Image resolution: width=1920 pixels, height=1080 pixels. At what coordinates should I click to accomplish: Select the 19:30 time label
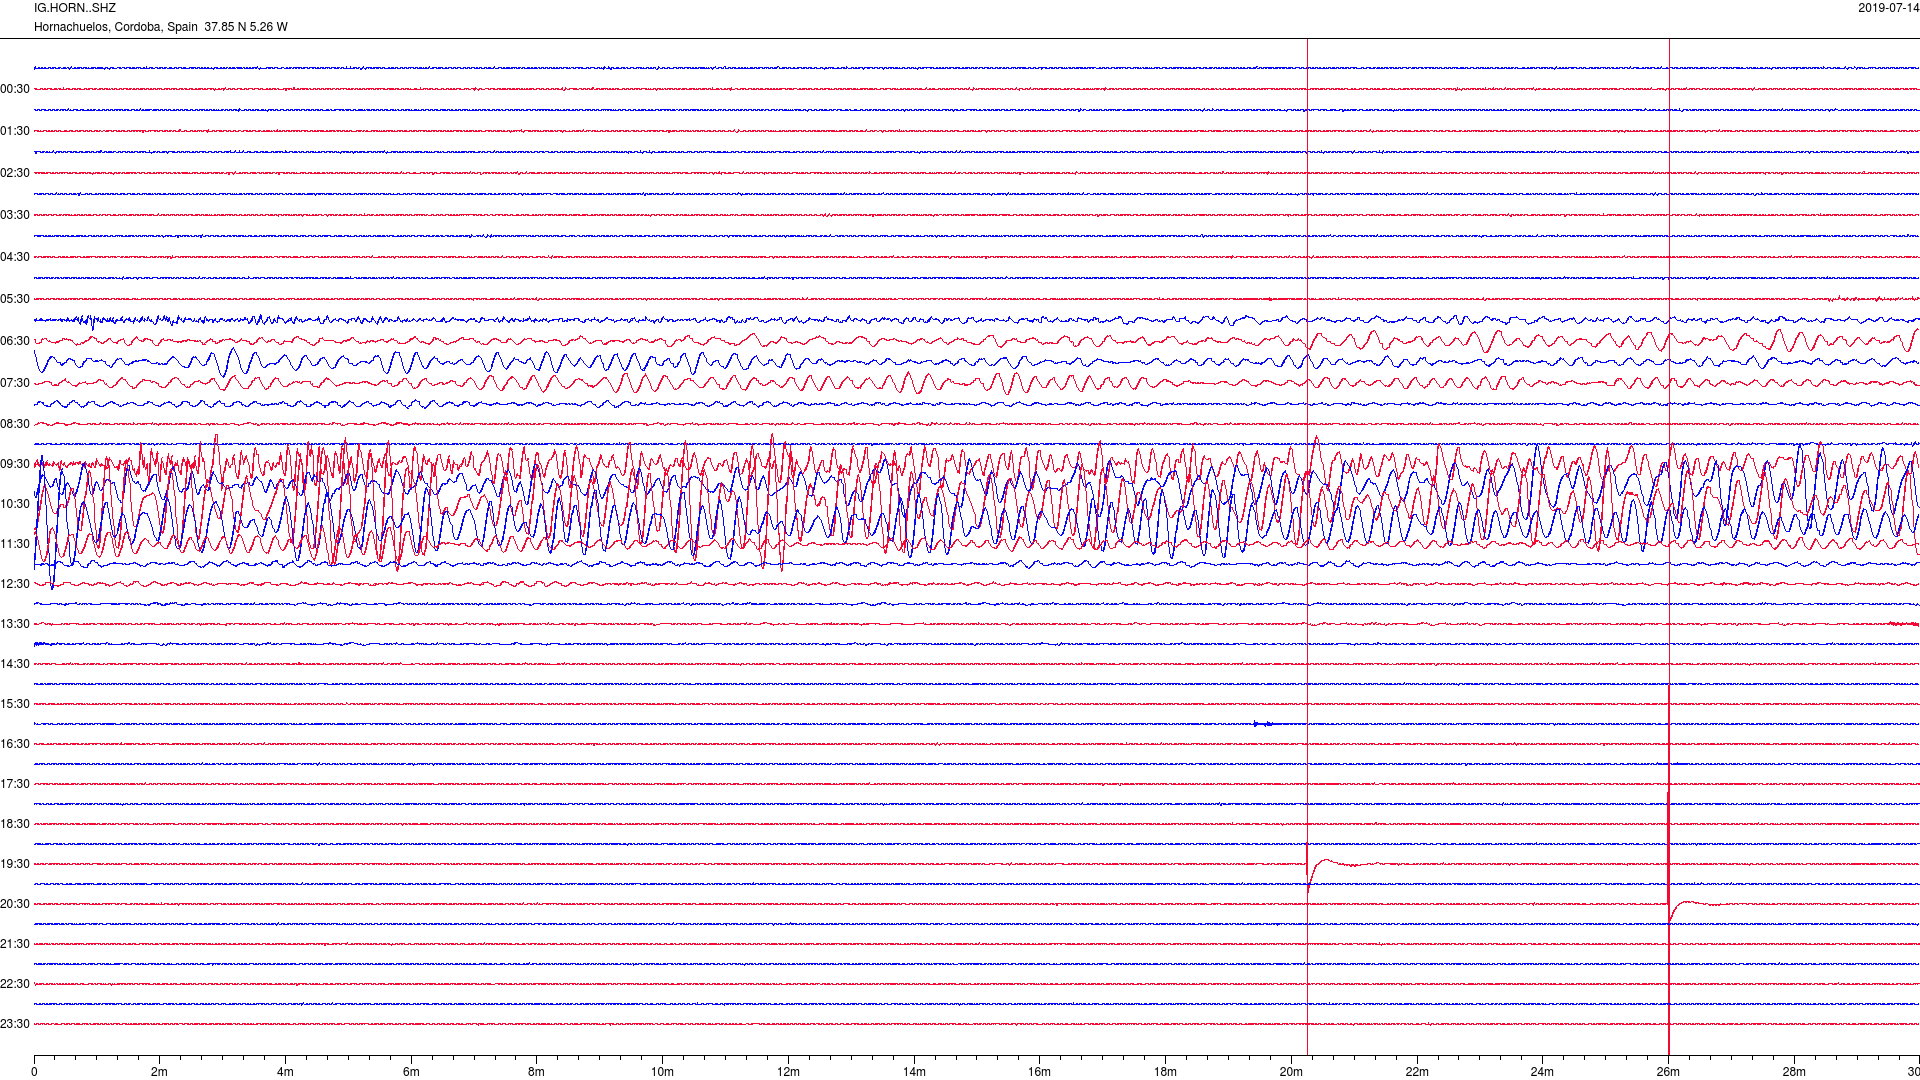click(x=15, y=864)
